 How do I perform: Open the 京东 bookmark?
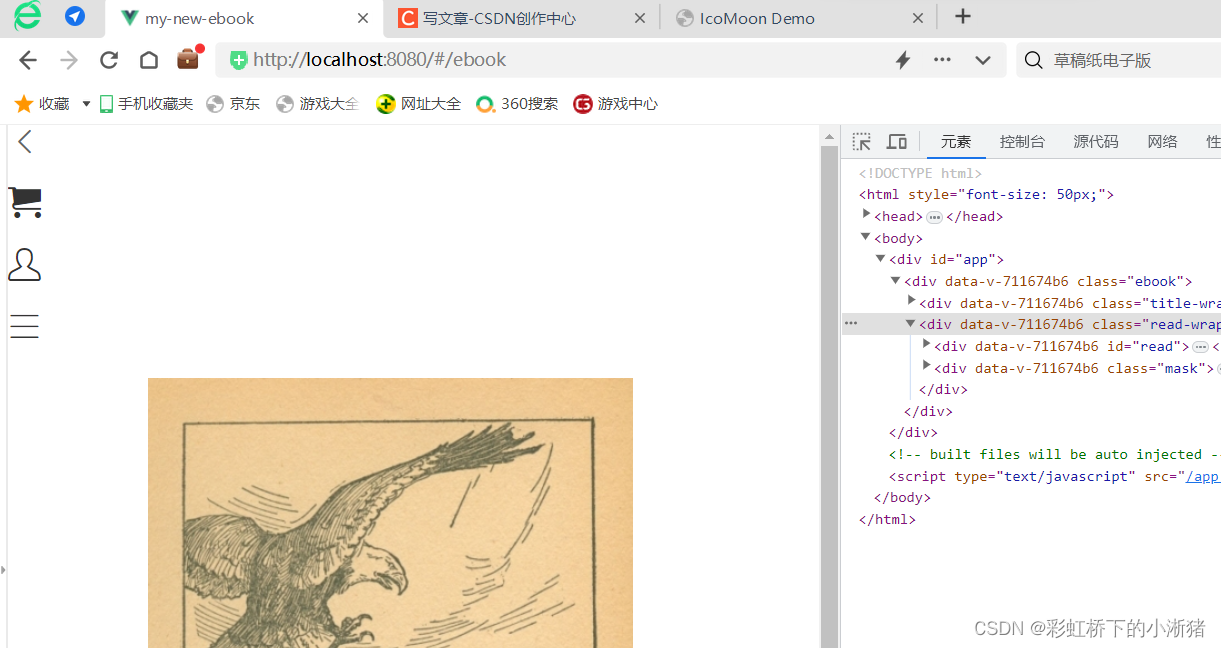tap(233, 104)
